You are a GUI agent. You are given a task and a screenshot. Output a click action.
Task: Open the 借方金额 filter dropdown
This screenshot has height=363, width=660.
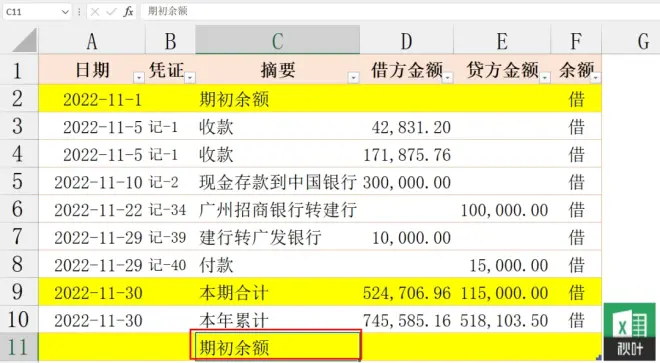[x=447, y=77]
